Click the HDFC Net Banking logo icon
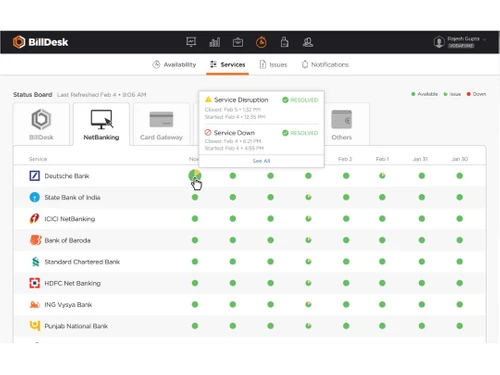Image resolution: width=500 pixels, height=375 pixels. click(x=35, y=283)
